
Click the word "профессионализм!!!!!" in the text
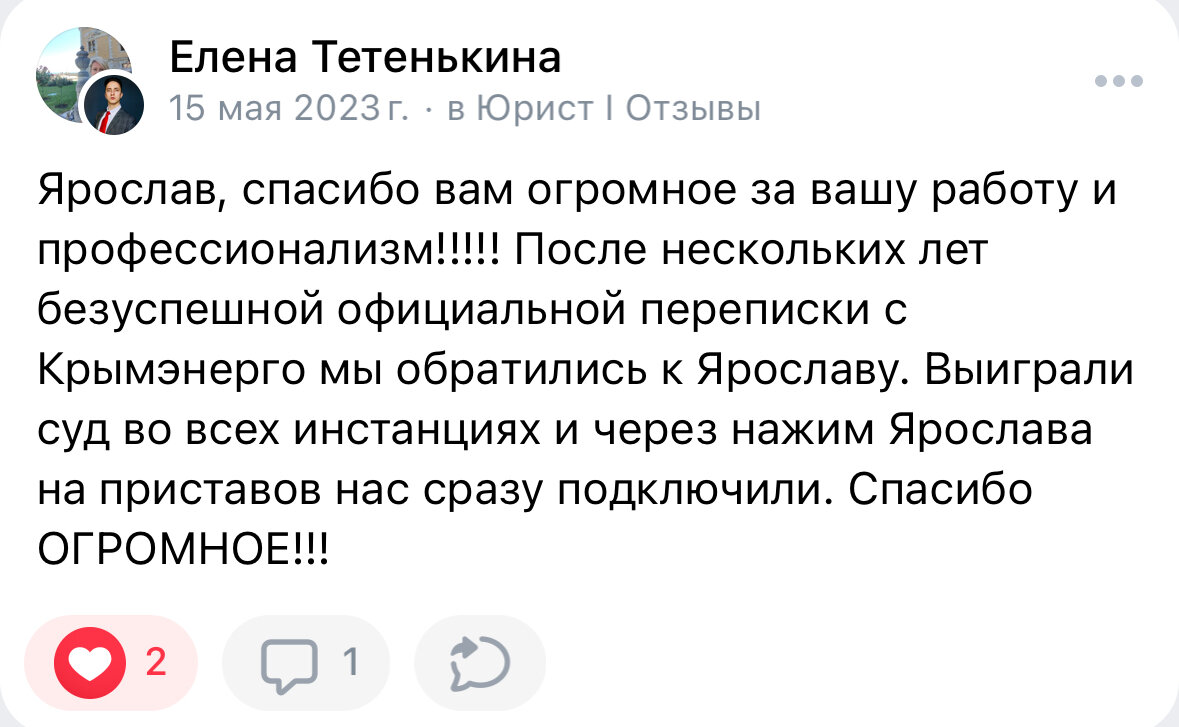tap(273, 251)
